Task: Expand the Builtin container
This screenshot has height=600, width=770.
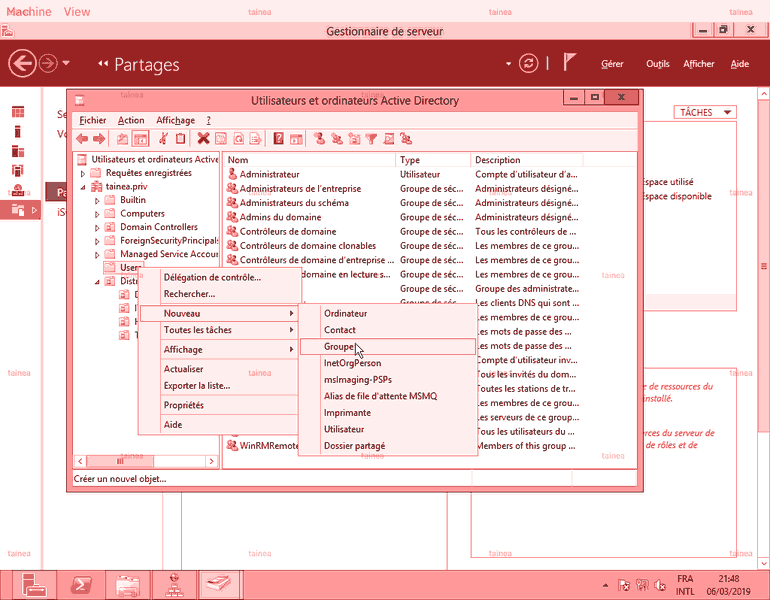Action: [x=97, y=200]
